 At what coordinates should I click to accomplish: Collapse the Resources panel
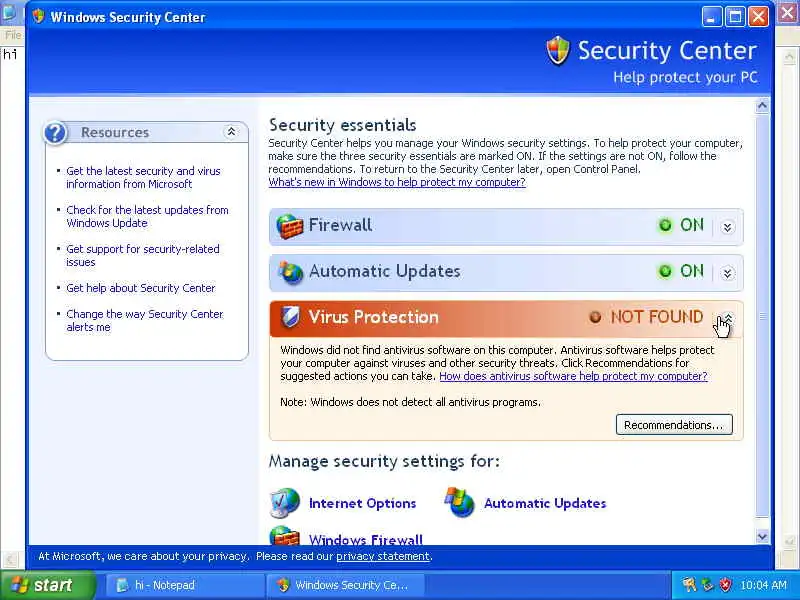[x=231, y=132]
